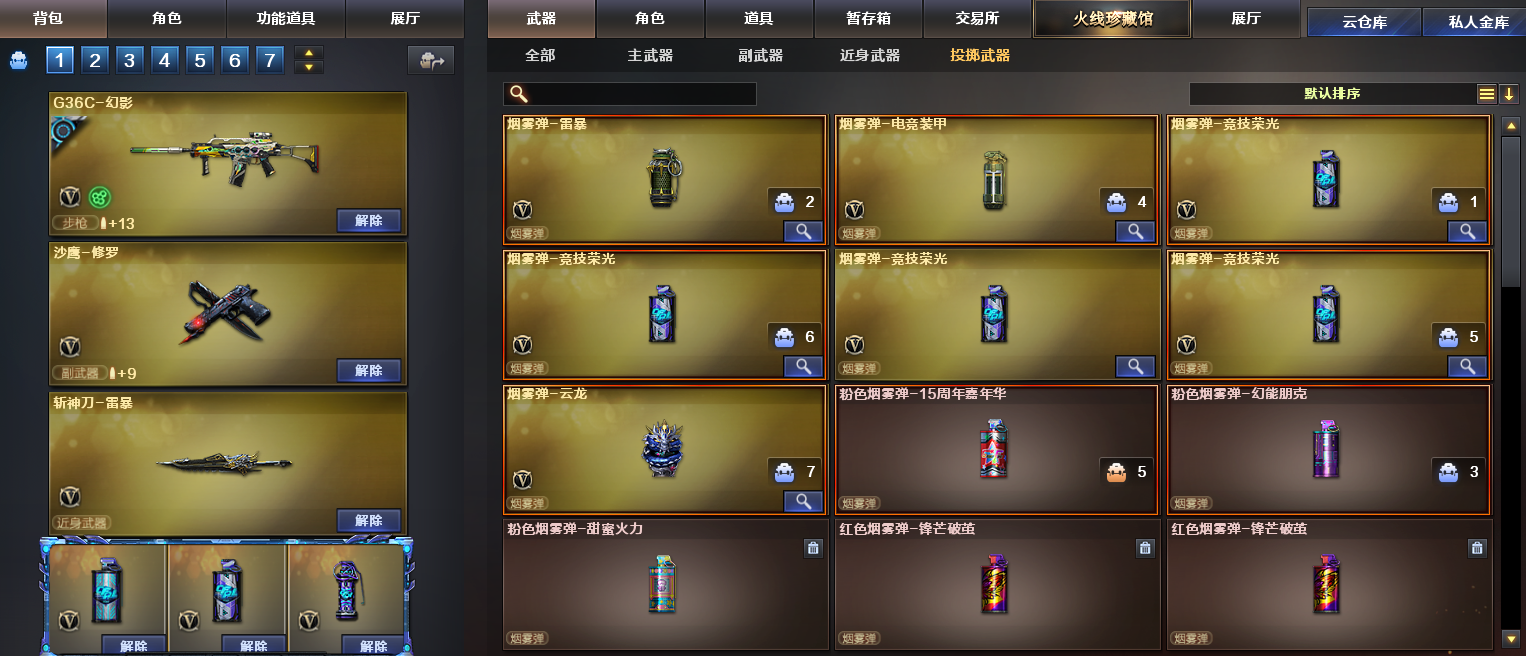Image resolution: width=1526 pixels, height=656 pixels.
Task: Click the magnifier on 烟雾弹-雷暴 card
Action: coord(803,231)
